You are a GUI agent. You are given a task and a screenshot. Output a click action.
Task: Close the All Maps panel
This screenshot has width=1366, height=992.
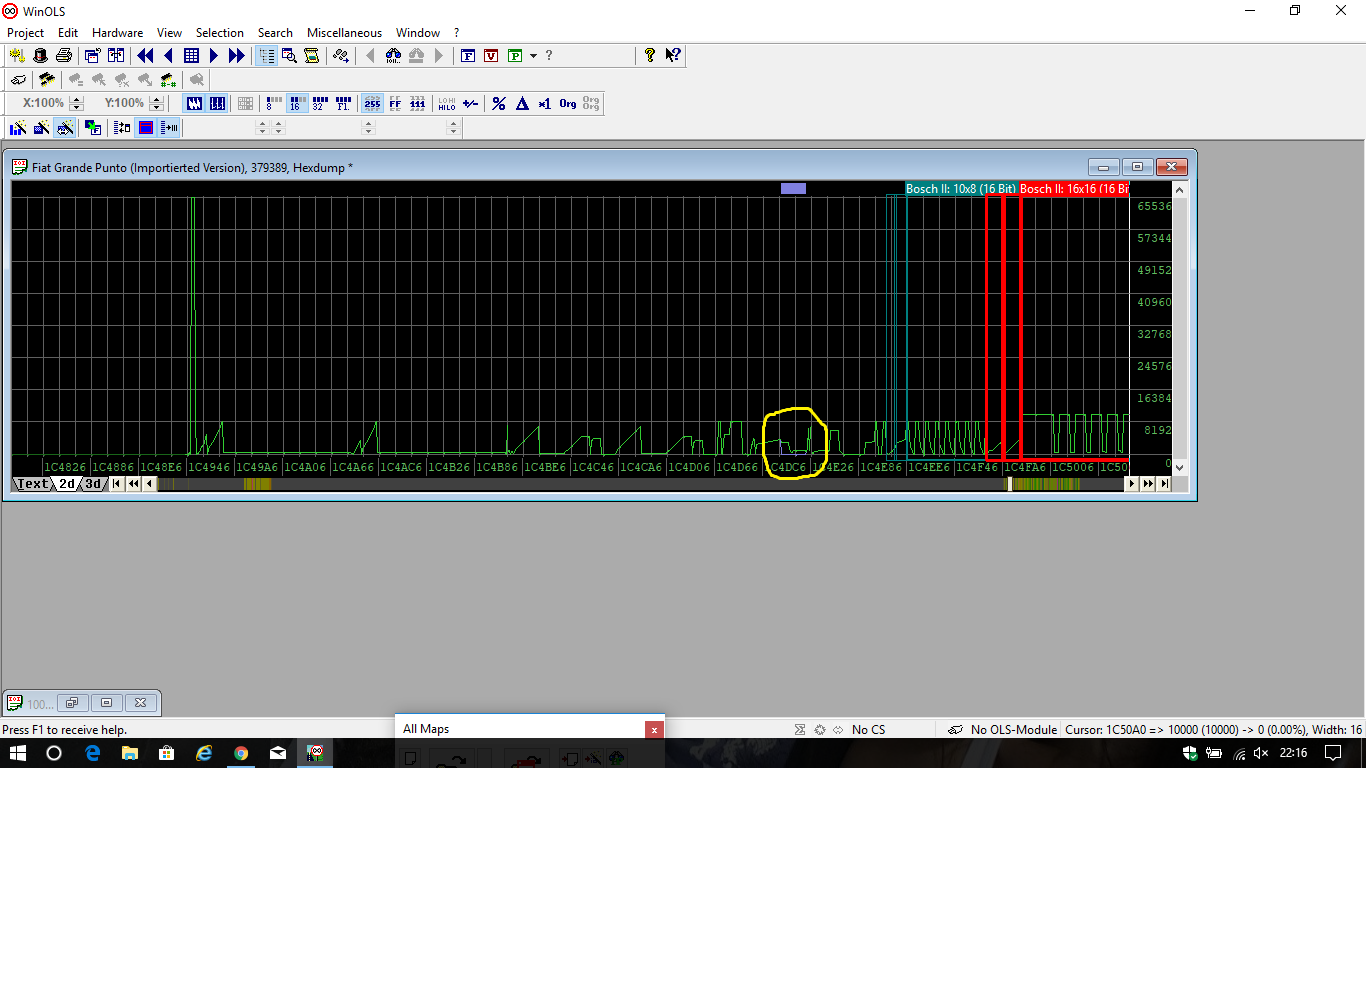(x=654, y=730)
